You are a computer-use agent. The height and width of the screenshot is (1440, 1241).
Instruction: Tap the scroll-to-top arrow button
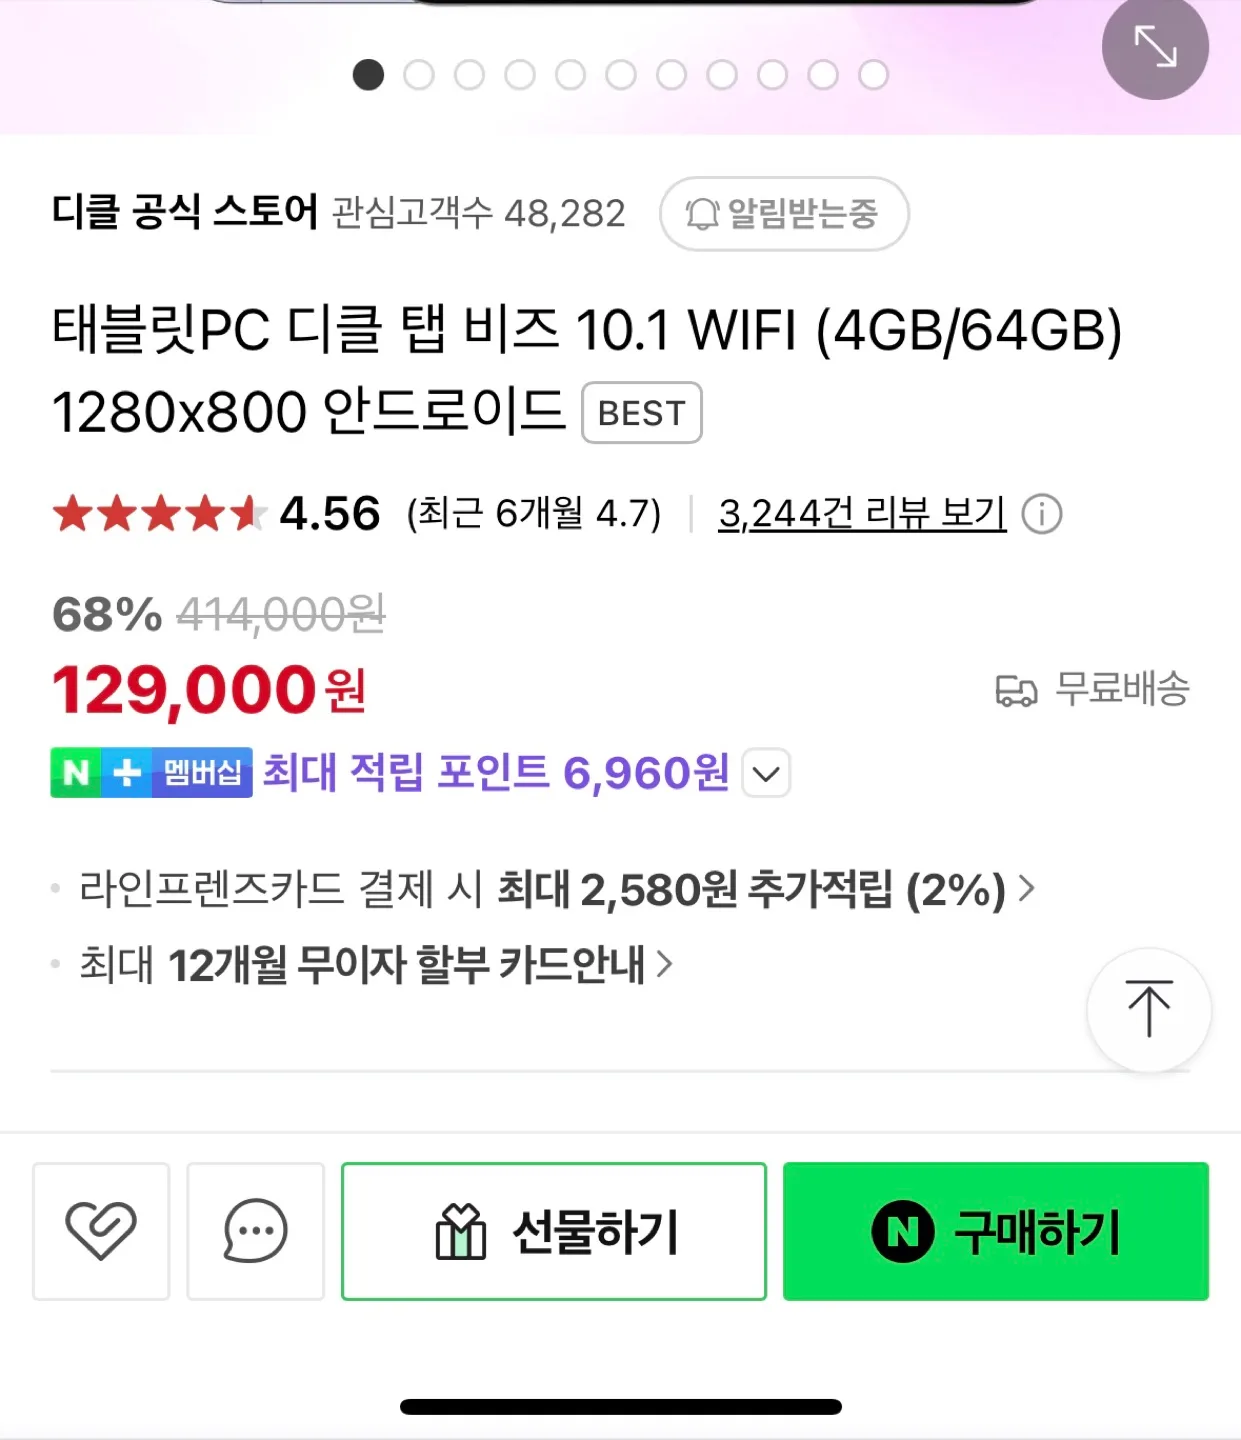pyautogui.click(x=1149, y=1009)
